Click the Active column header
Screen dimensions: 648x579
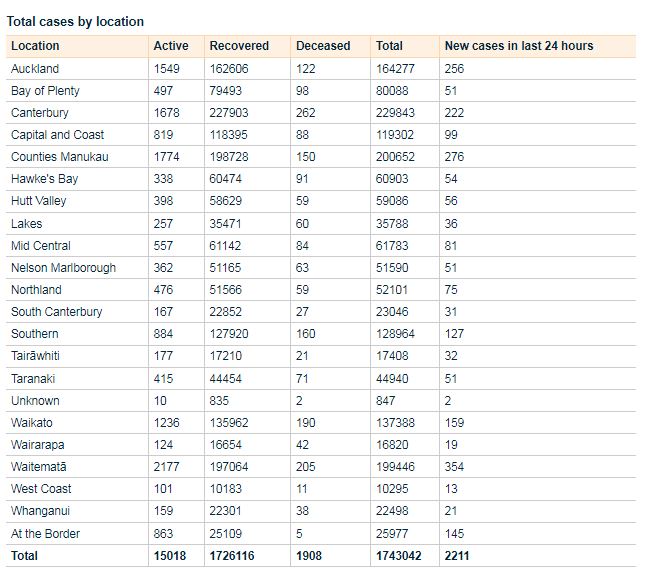coord(170,46)
